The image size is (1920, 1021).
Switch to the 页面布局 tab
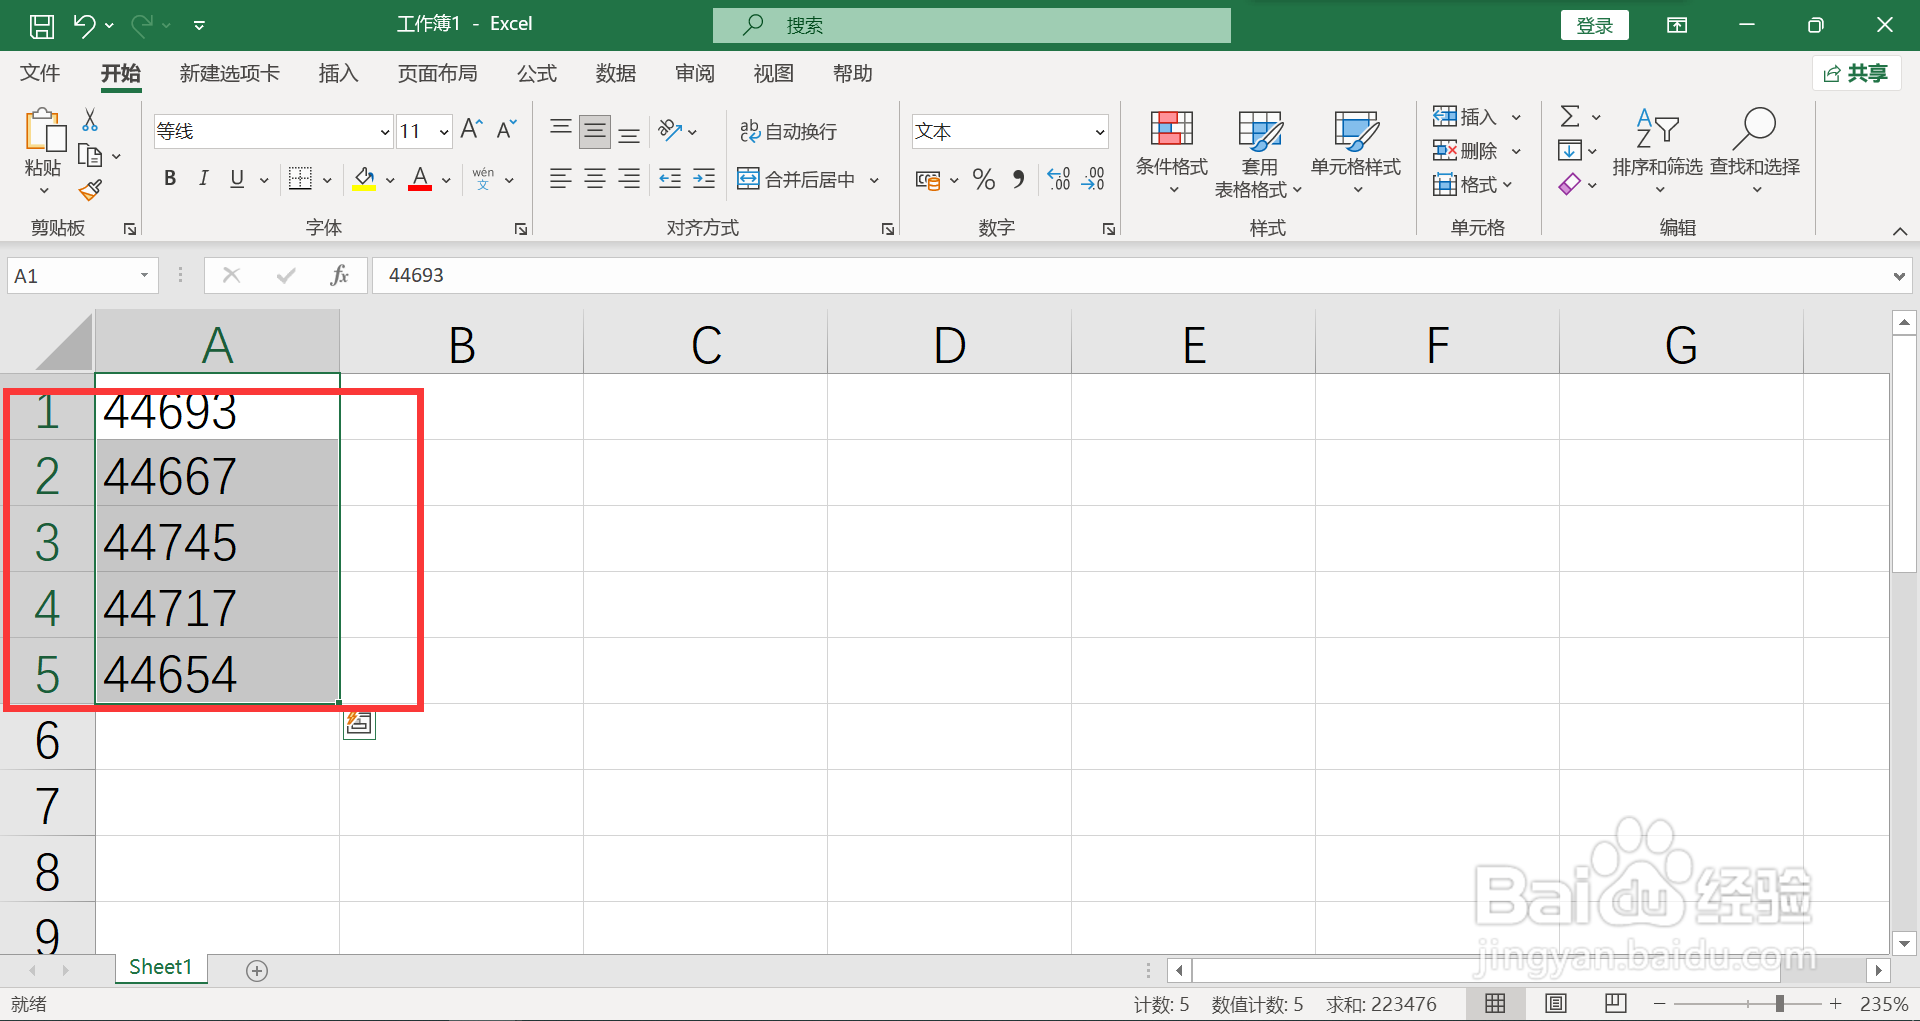[438, 73]
